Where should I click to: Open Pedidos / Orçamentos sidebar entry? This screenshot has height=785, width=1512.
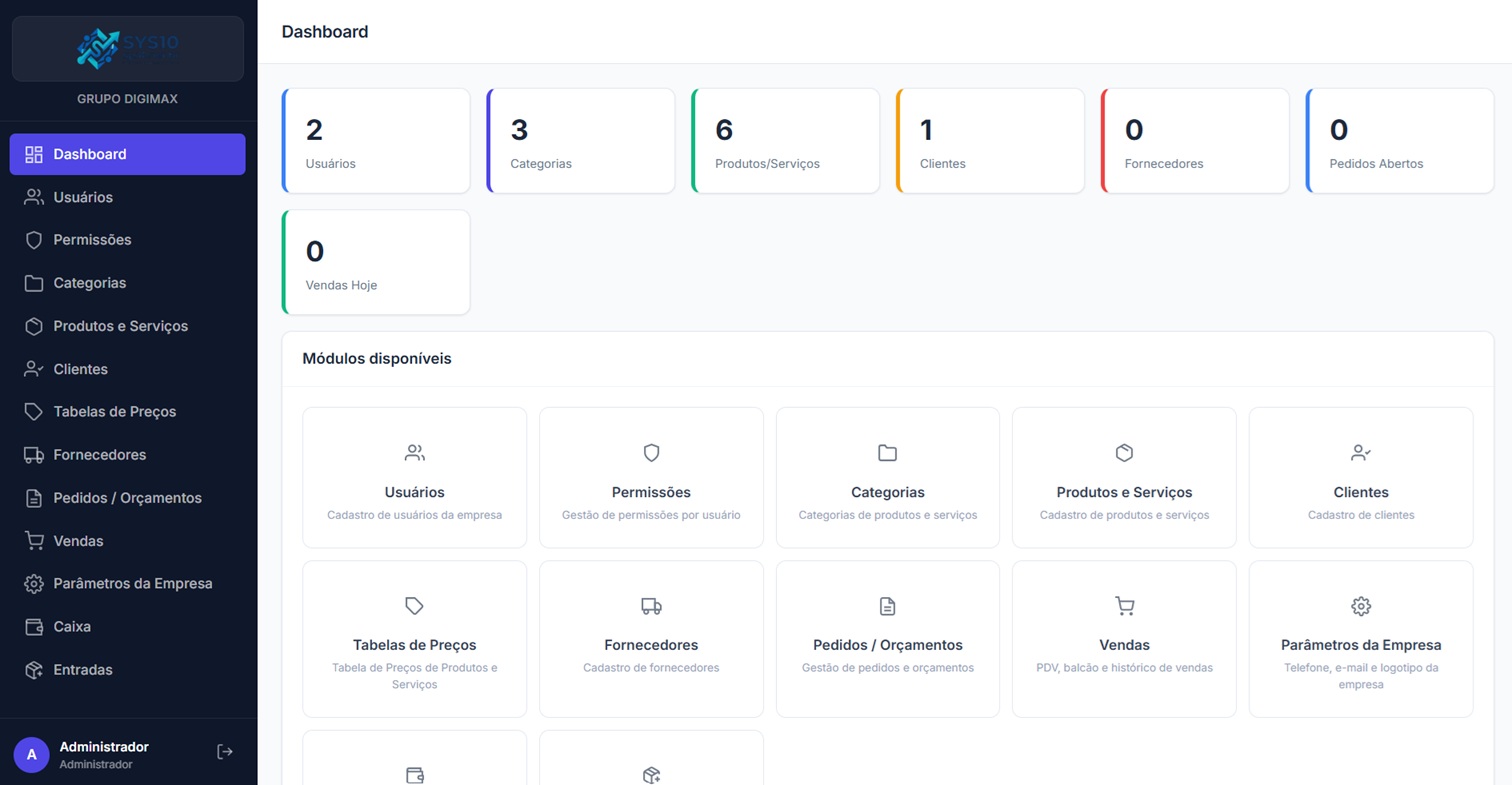[127, 498]
